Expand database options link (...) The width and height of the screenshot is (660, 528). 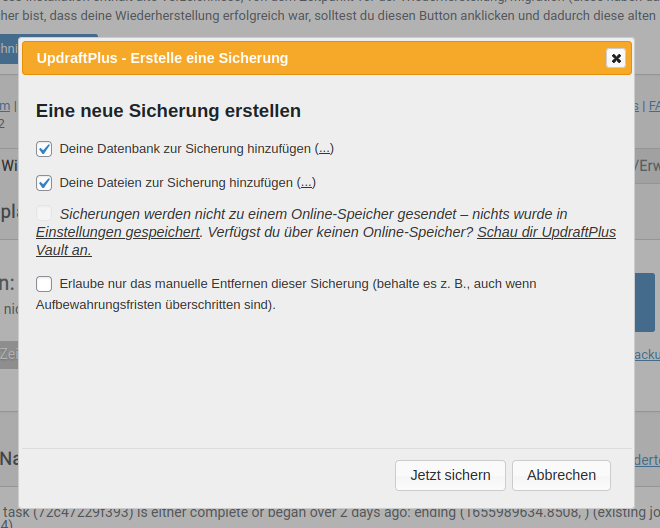(324, 149)
